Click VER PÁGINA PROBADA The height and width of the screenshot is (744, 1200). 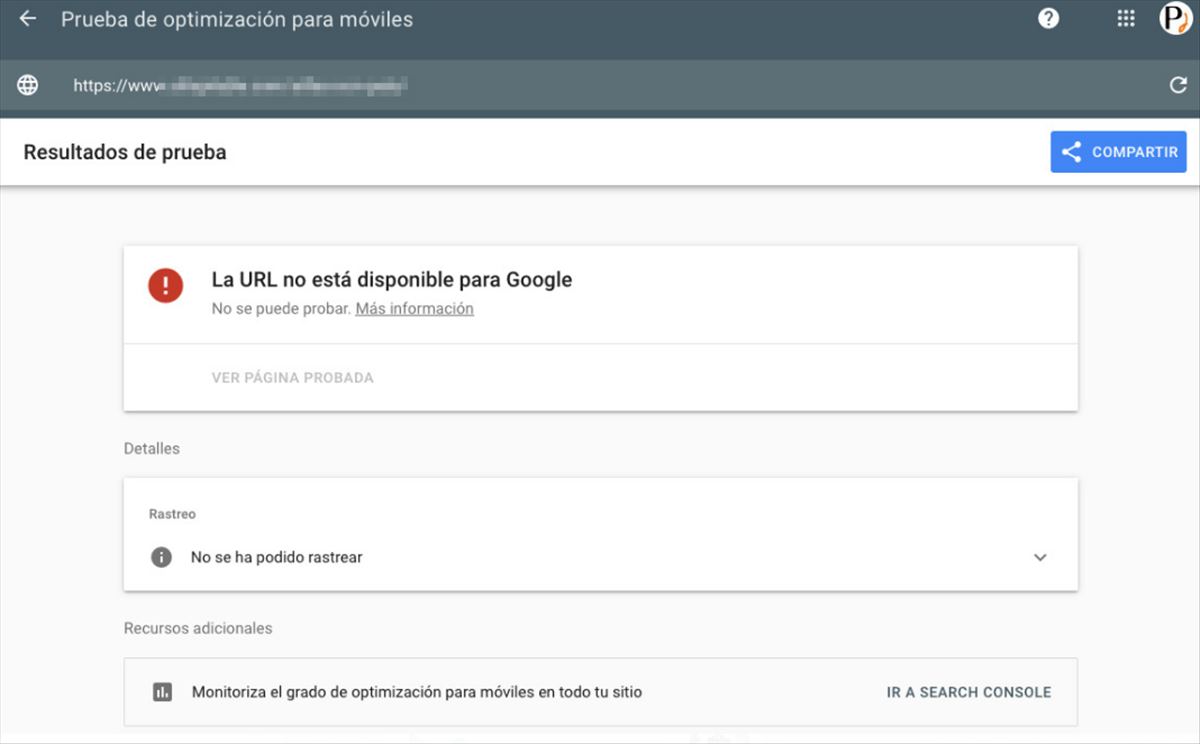point(292,378)
